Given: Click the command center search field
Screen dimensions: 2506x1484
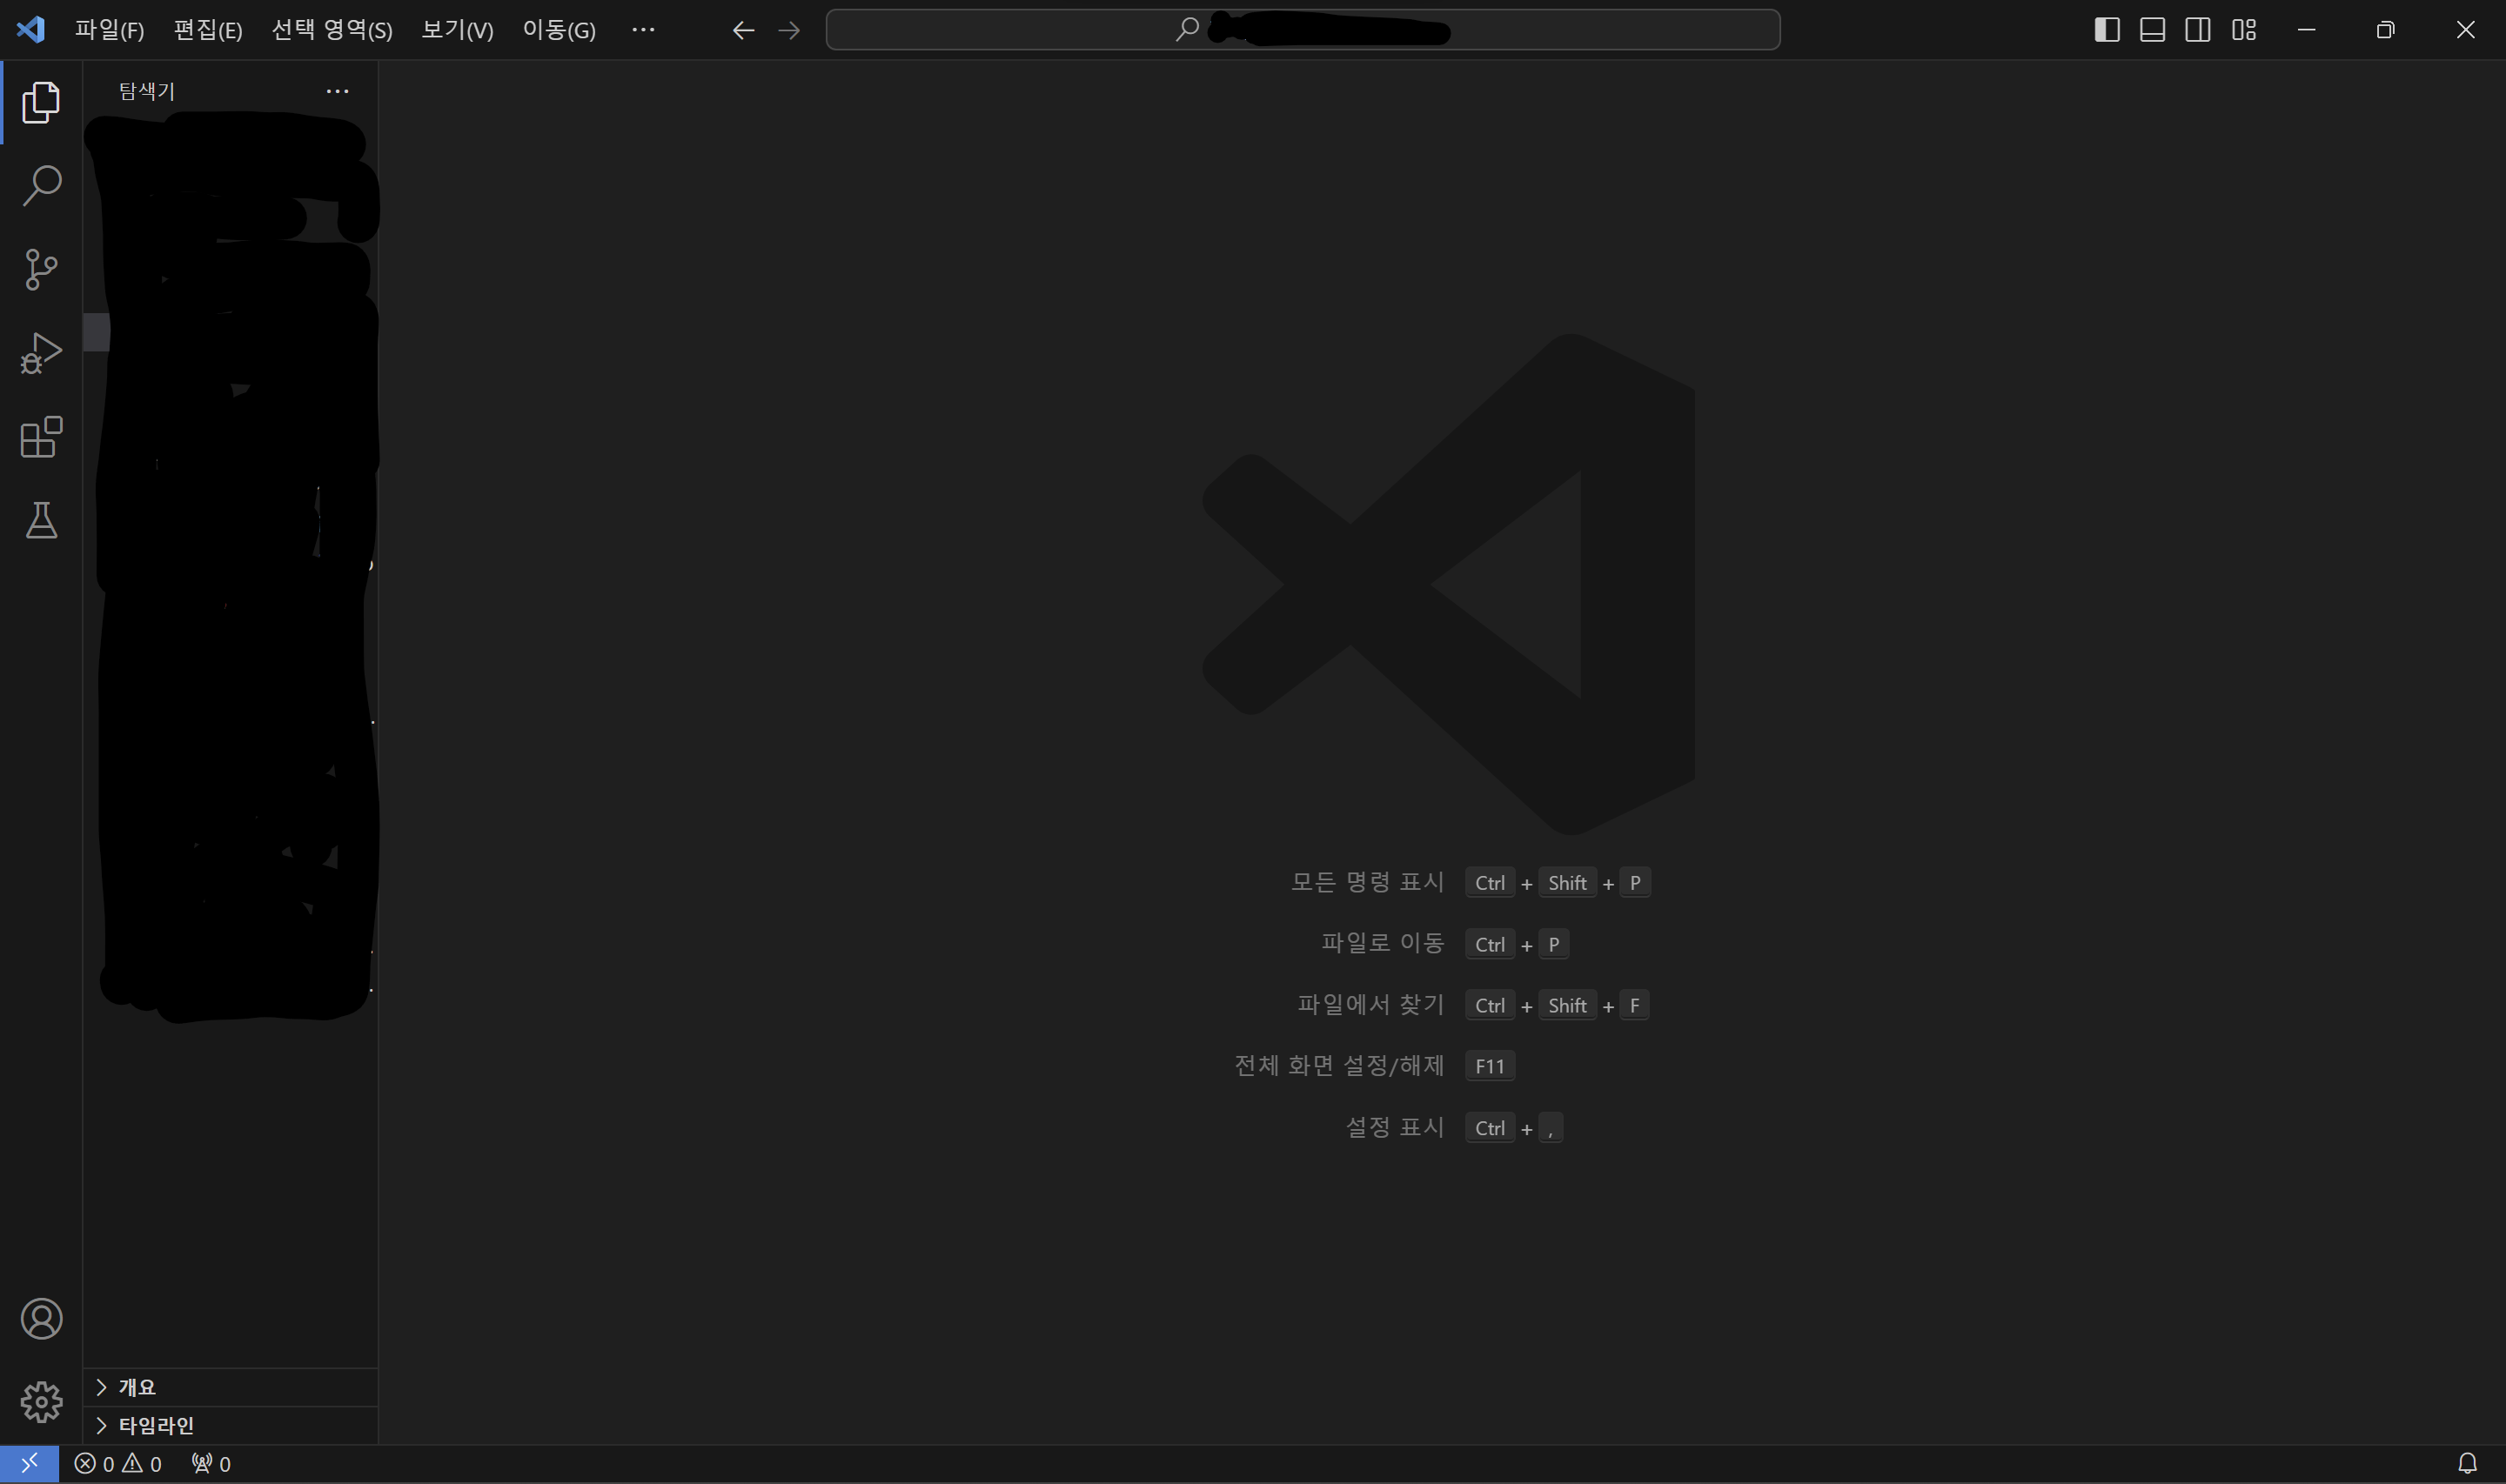Looking at the screenshot, I should pos(1302,30).
